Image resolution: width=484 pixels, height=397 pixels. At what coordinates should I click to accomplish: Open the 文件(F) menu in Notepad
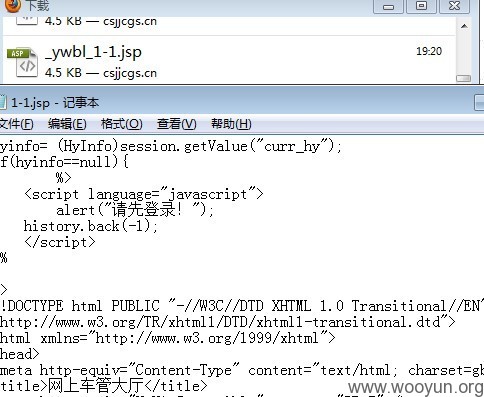(x=16, y=124)
